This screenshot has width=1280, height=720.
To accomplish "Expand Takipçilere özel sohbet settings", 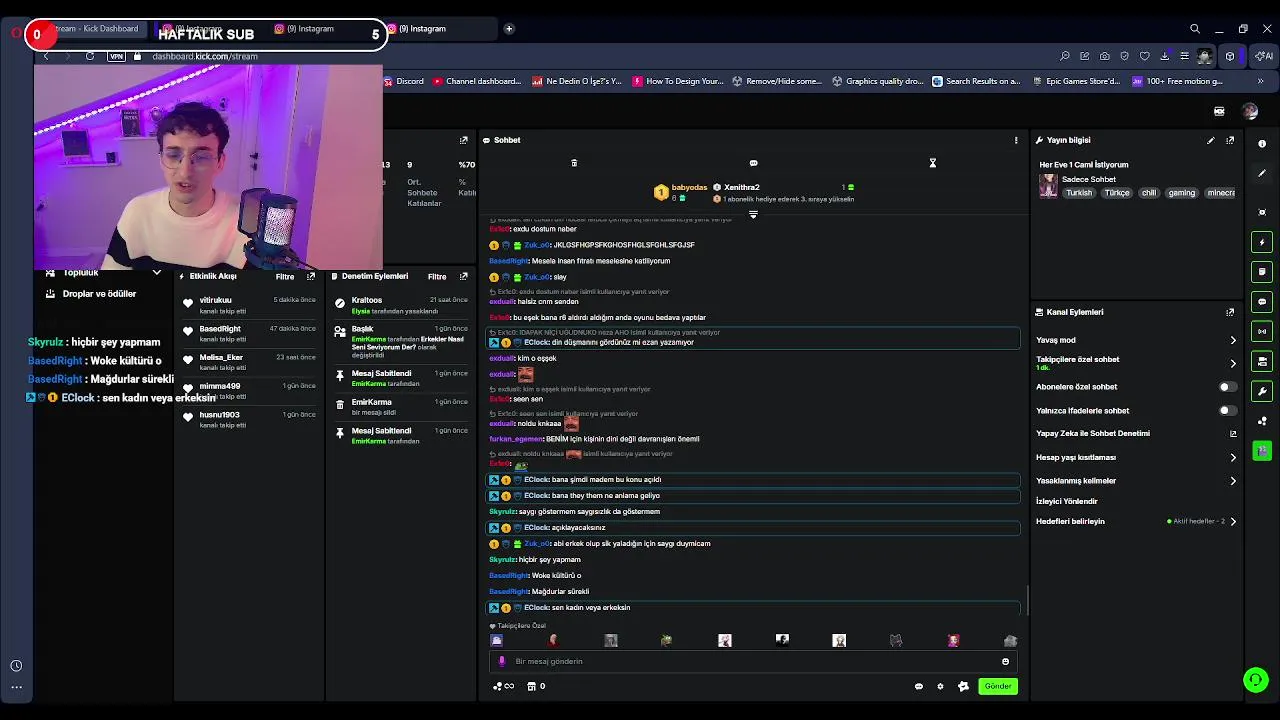I will point(1232,363).
